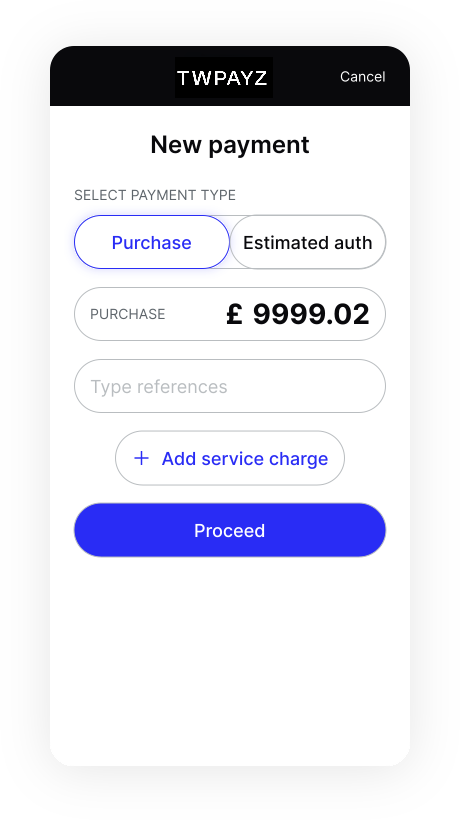The image size is (460, 820).
Task: Add a service charge
Action: point(230,458)
